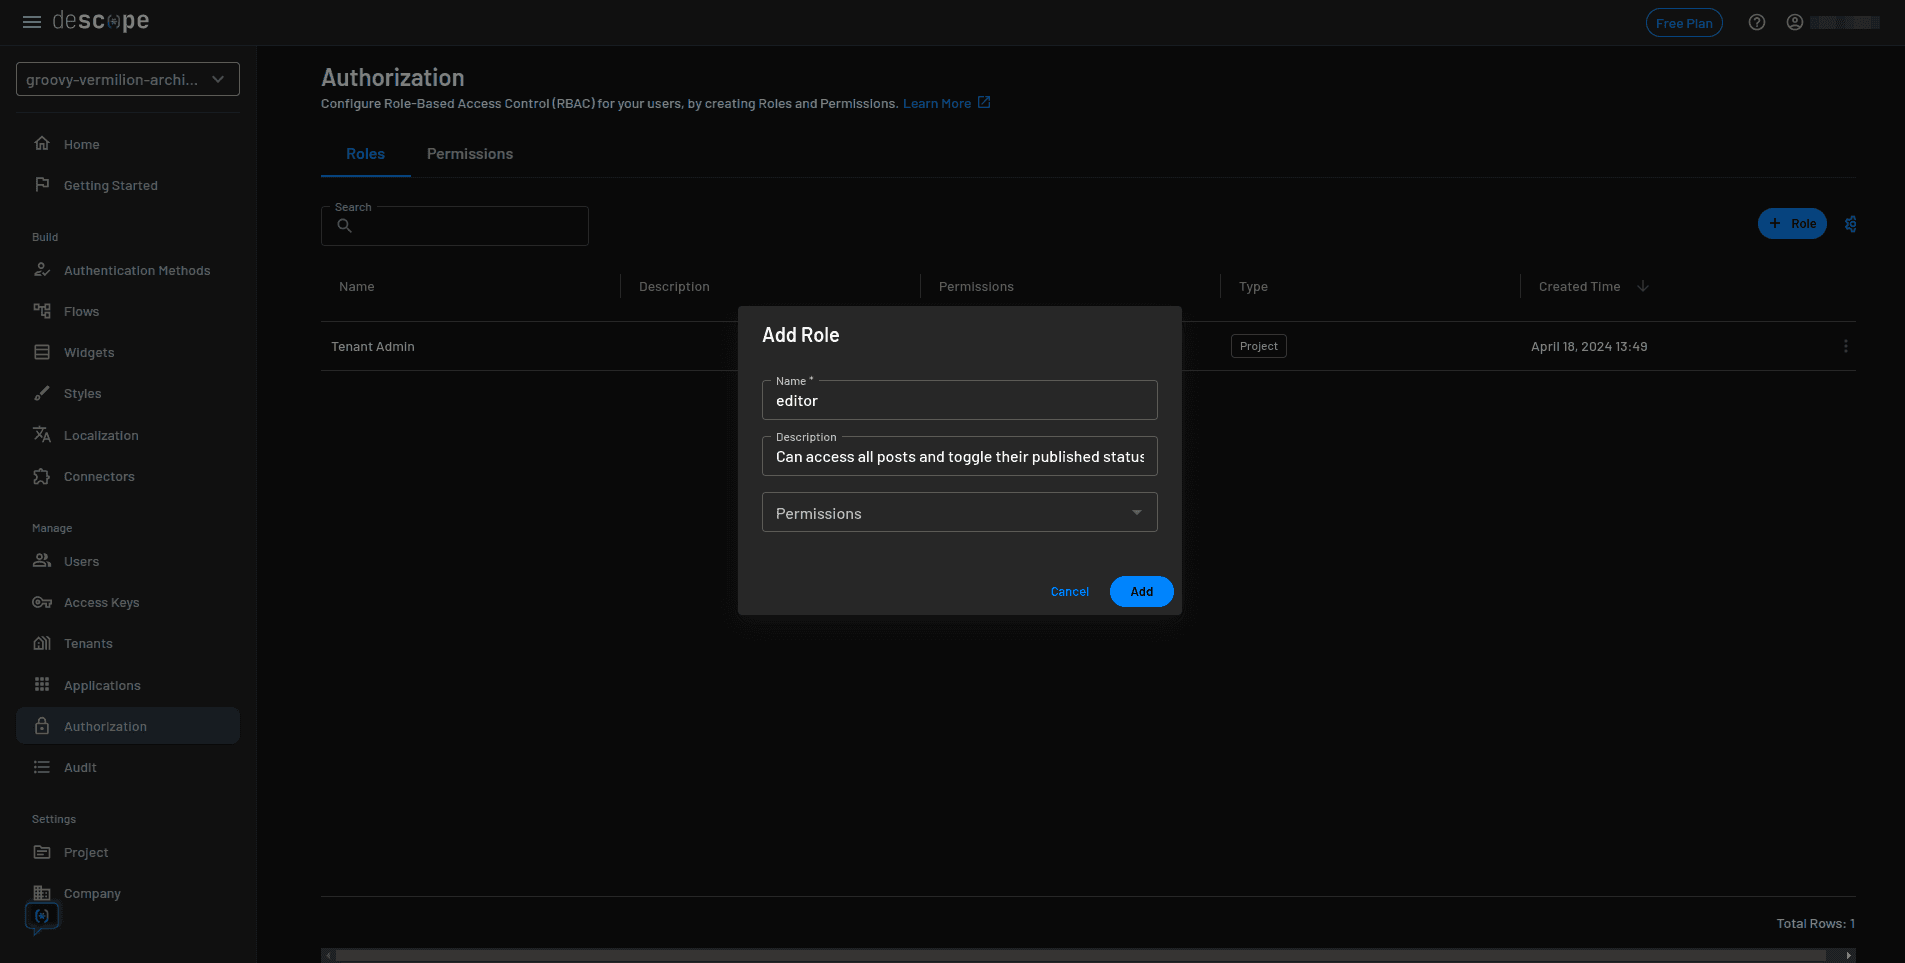Screen dimensions: 1905x963
Task: Click the Learn More link
Action: click(937, 102)
